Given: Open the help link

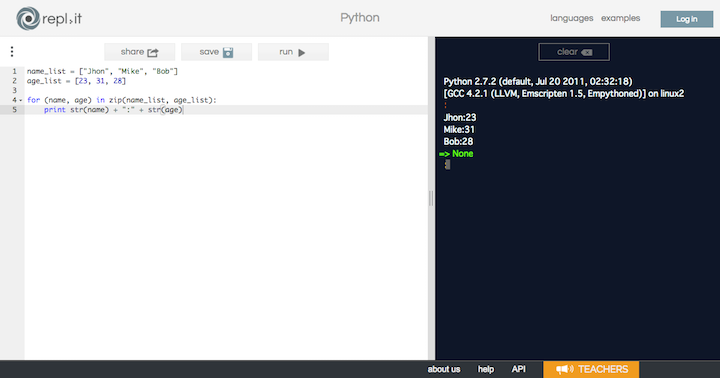Looking at the screenshot, I should coord(486,369).
